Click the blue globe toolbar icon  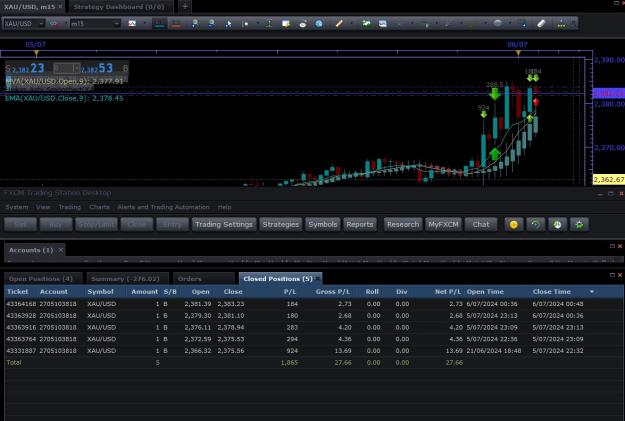[319, 24]
